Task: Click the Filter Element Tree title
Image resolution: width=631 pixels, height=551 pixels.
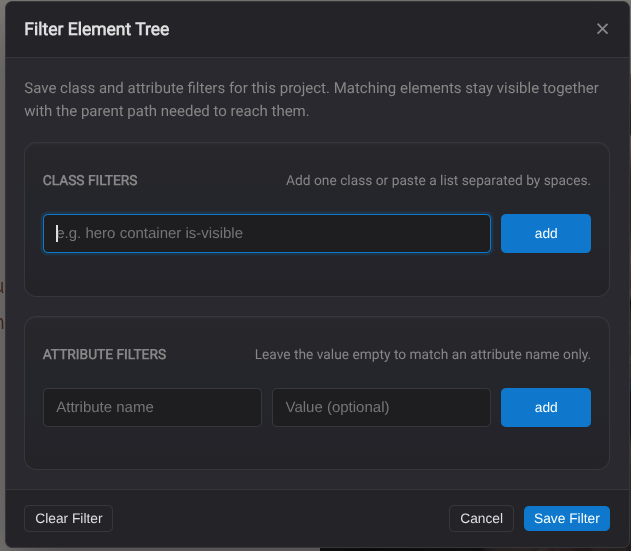Action: (97, 29)
